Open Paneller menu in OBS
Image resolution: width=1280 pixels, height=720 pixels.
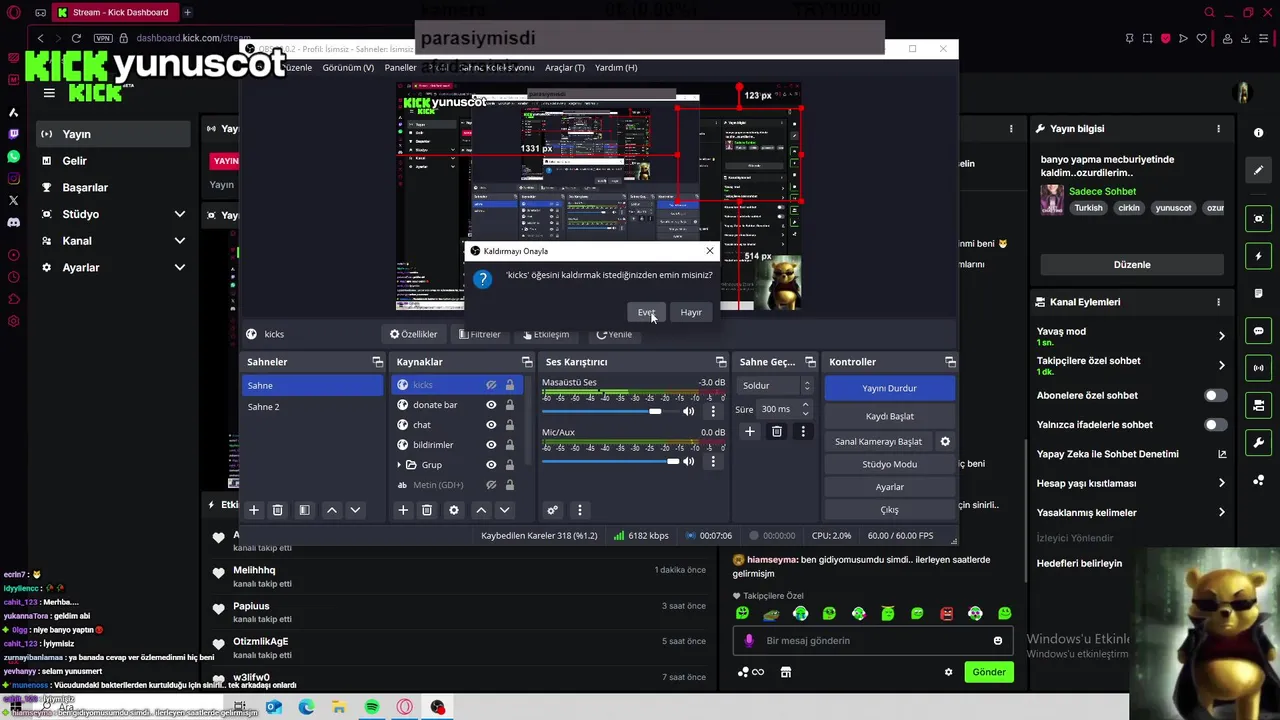point(400,68)
